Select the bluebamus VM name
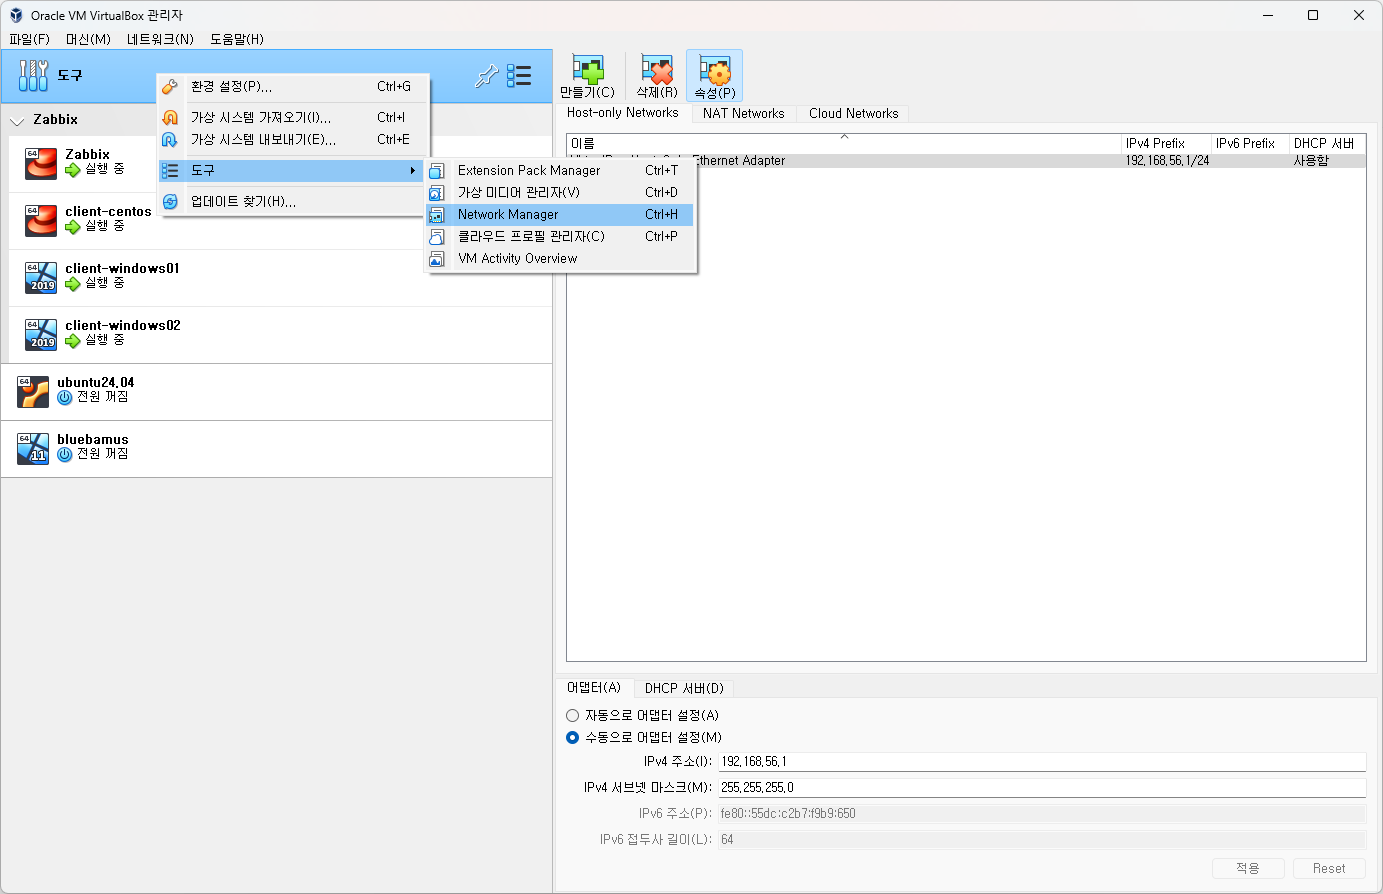The height and width of the screenshot is (894, 1383). [x=93, y=440]
